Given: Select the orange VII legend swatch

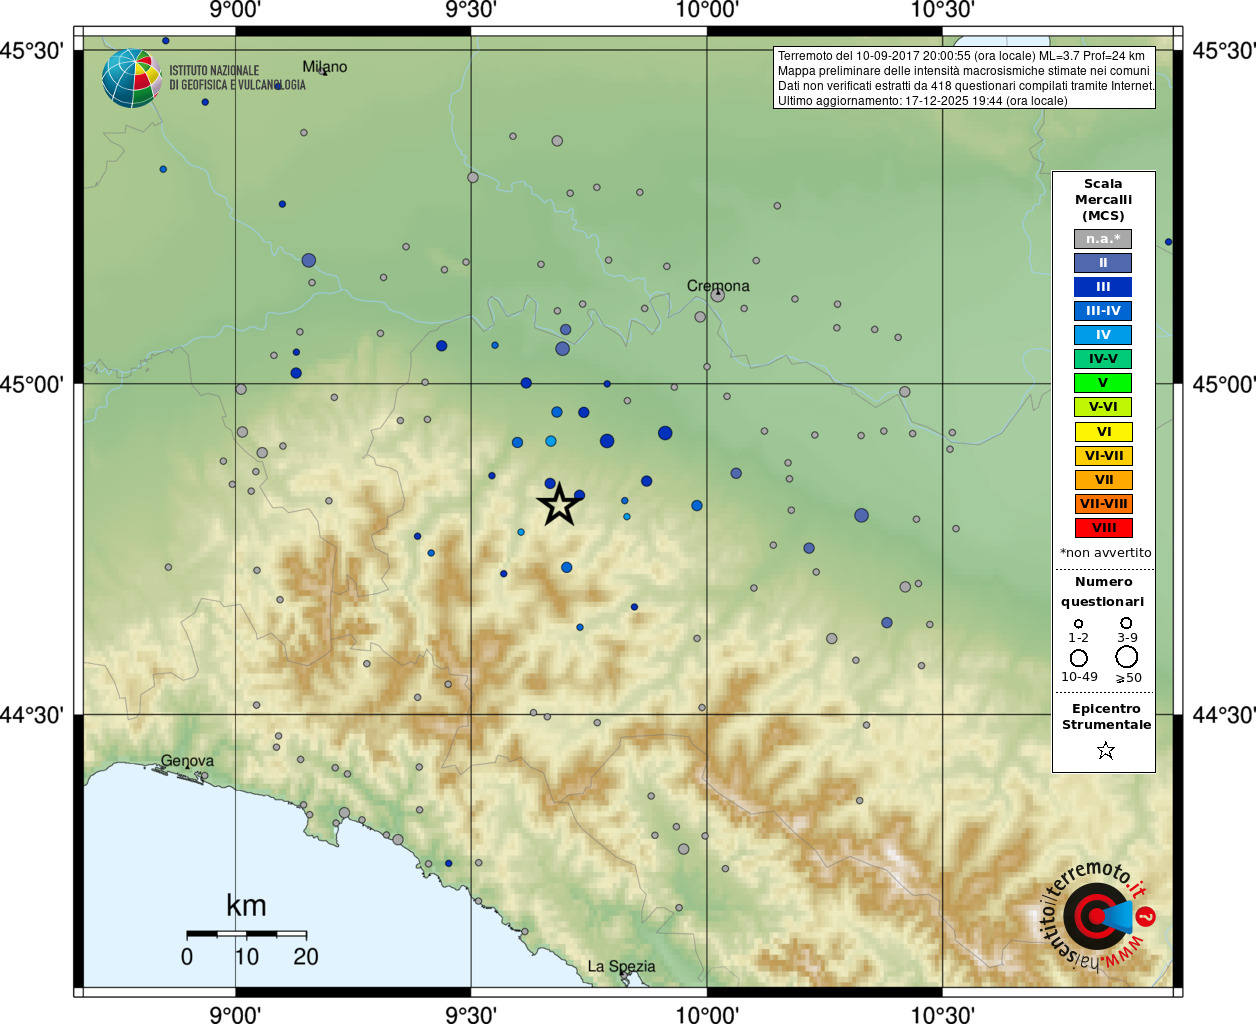Looking at the screenshot, I should pyautogui.click(x=1103, y=480).
